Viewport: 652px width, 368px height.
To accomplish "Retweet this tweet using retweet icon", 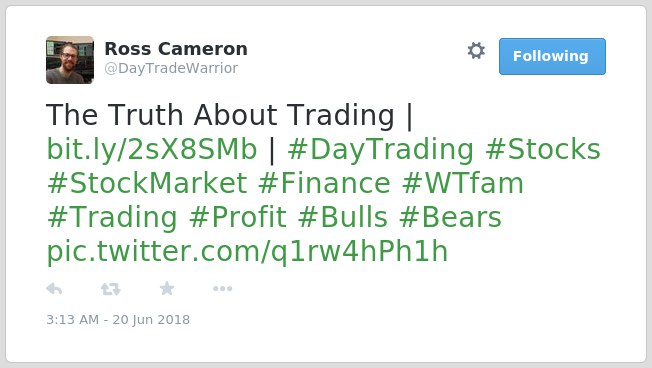I will click(x=111, y=289).
